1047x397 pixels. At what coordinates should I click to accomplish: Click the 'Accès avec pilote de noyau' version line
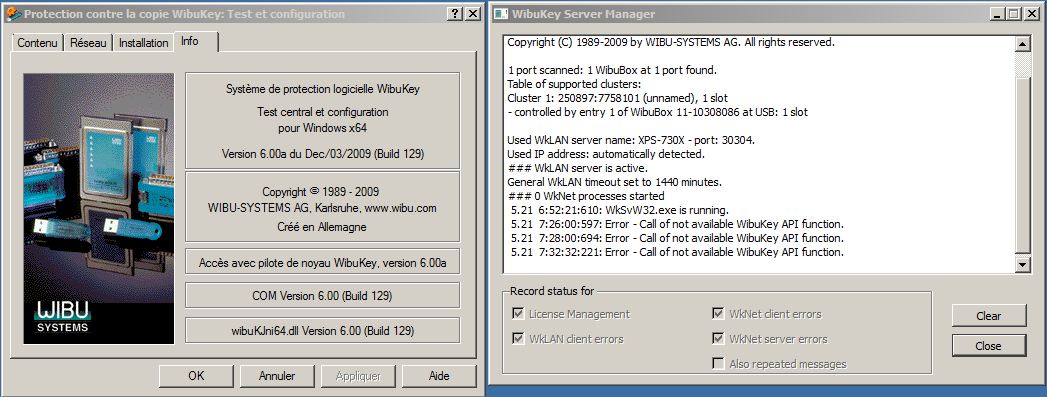tap(323, 263)
